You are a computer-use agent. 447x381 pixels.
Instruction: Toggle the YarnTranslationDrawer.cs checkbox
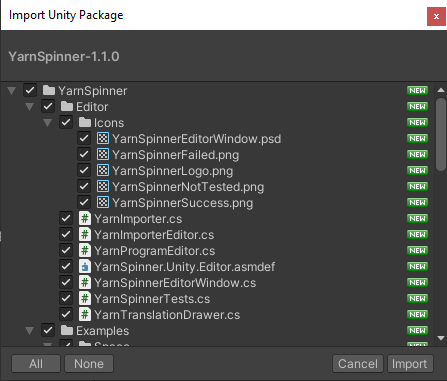point(66,315)
